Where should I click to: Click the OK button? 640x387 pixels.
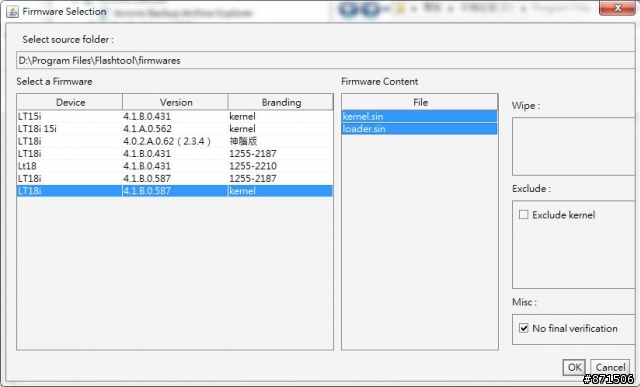[574, 367]
